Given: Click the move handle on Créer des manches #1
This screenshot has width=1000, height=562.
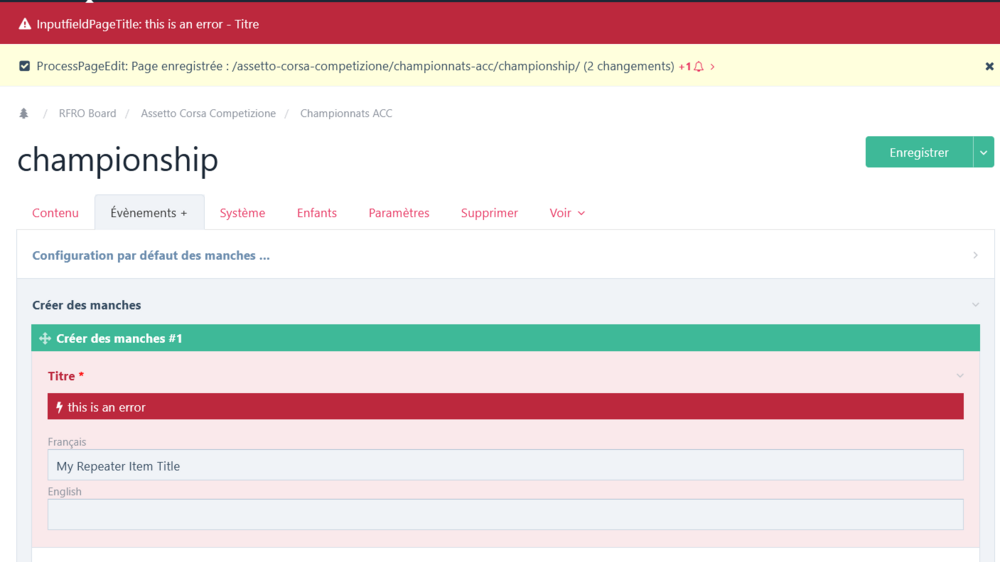Looking at the screenshot, I should pyautogui.click(x=45, y=339).
